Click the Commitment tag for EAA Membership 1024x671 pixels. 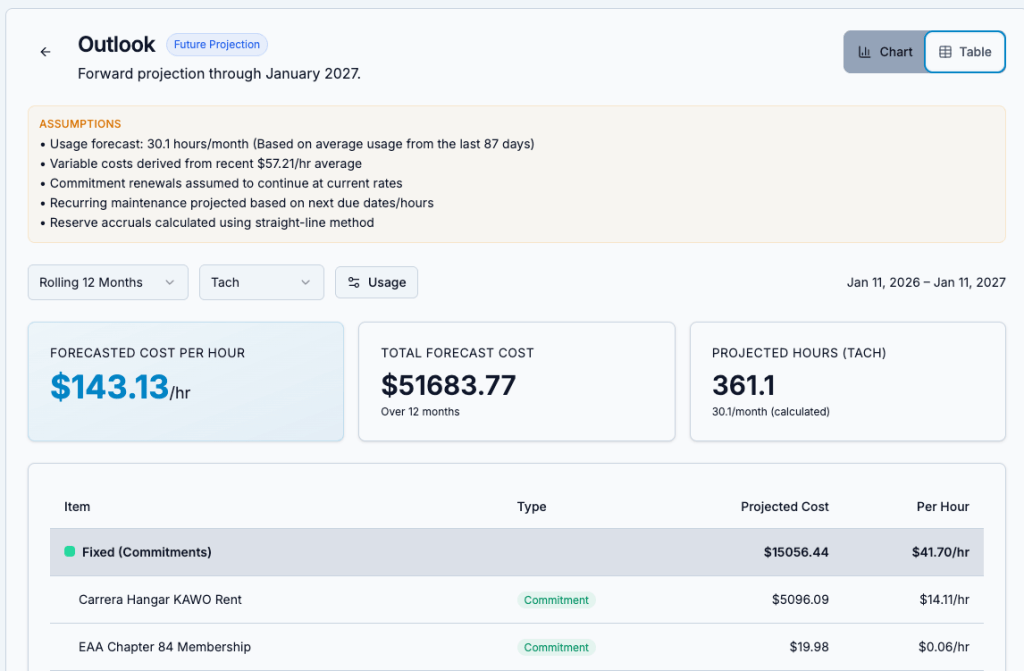click(x=556, y=647)
